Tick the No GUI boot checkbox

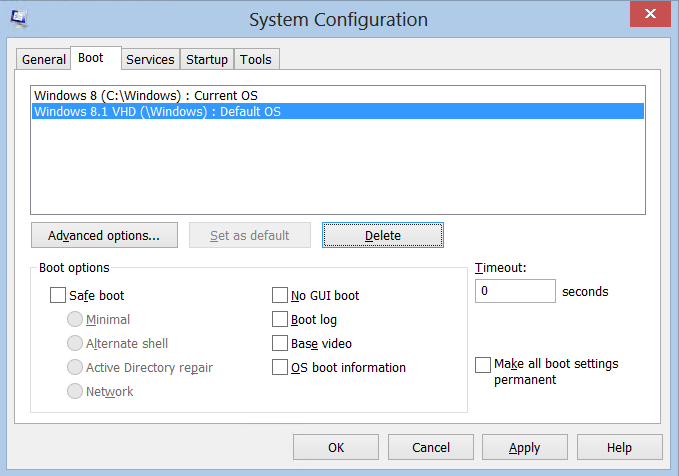[280, 295]
